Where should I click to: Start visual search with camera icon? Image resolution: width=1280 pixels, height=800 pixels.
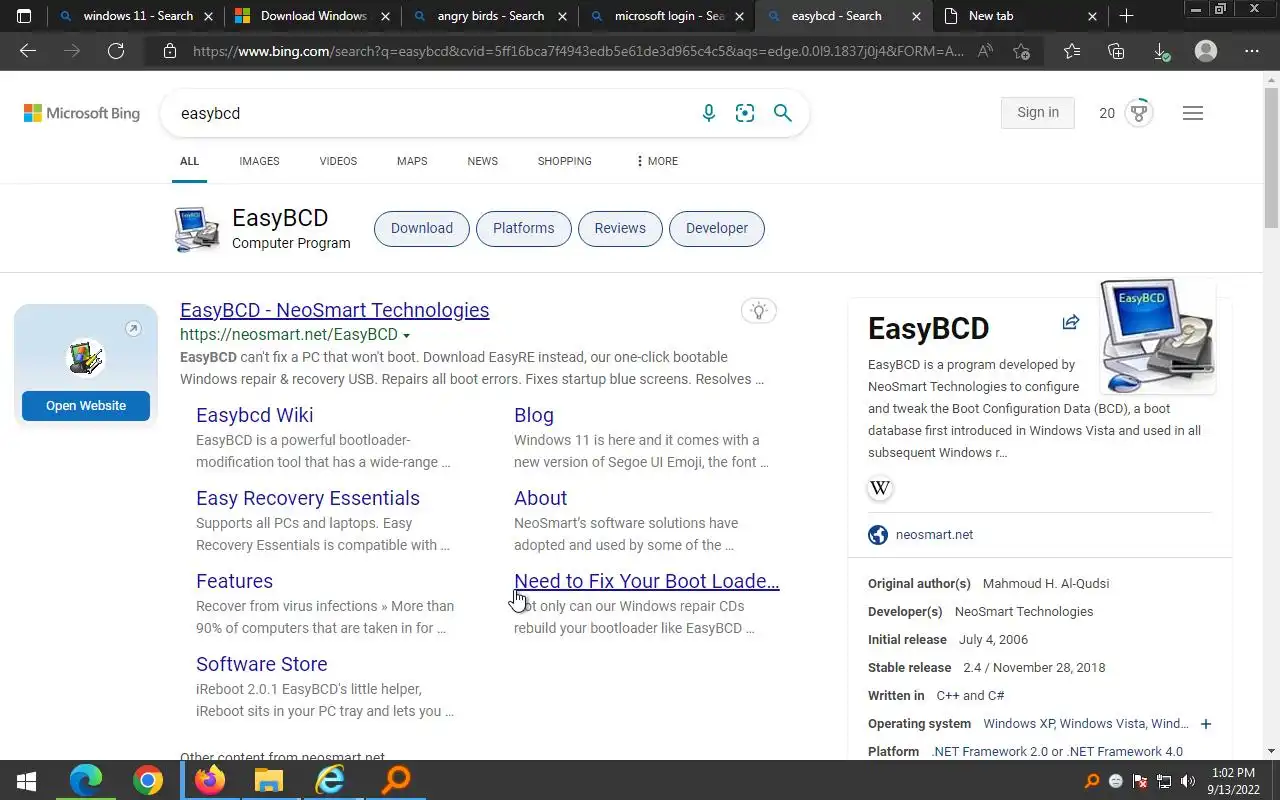[745, 113]
